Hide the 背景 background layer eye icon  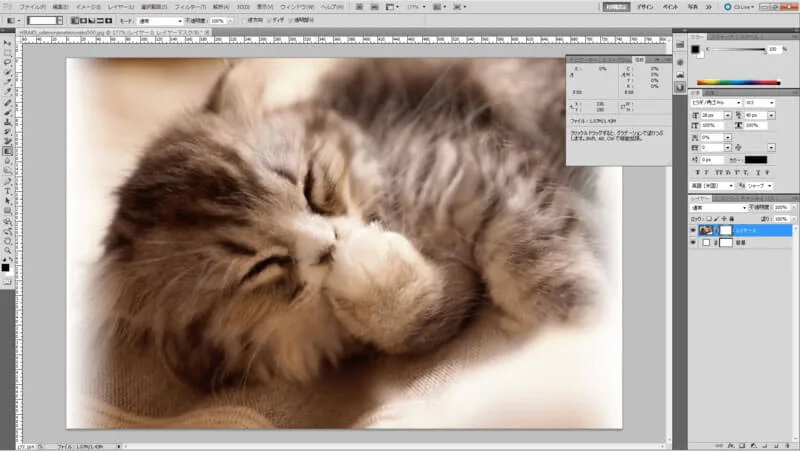(693, 242)
